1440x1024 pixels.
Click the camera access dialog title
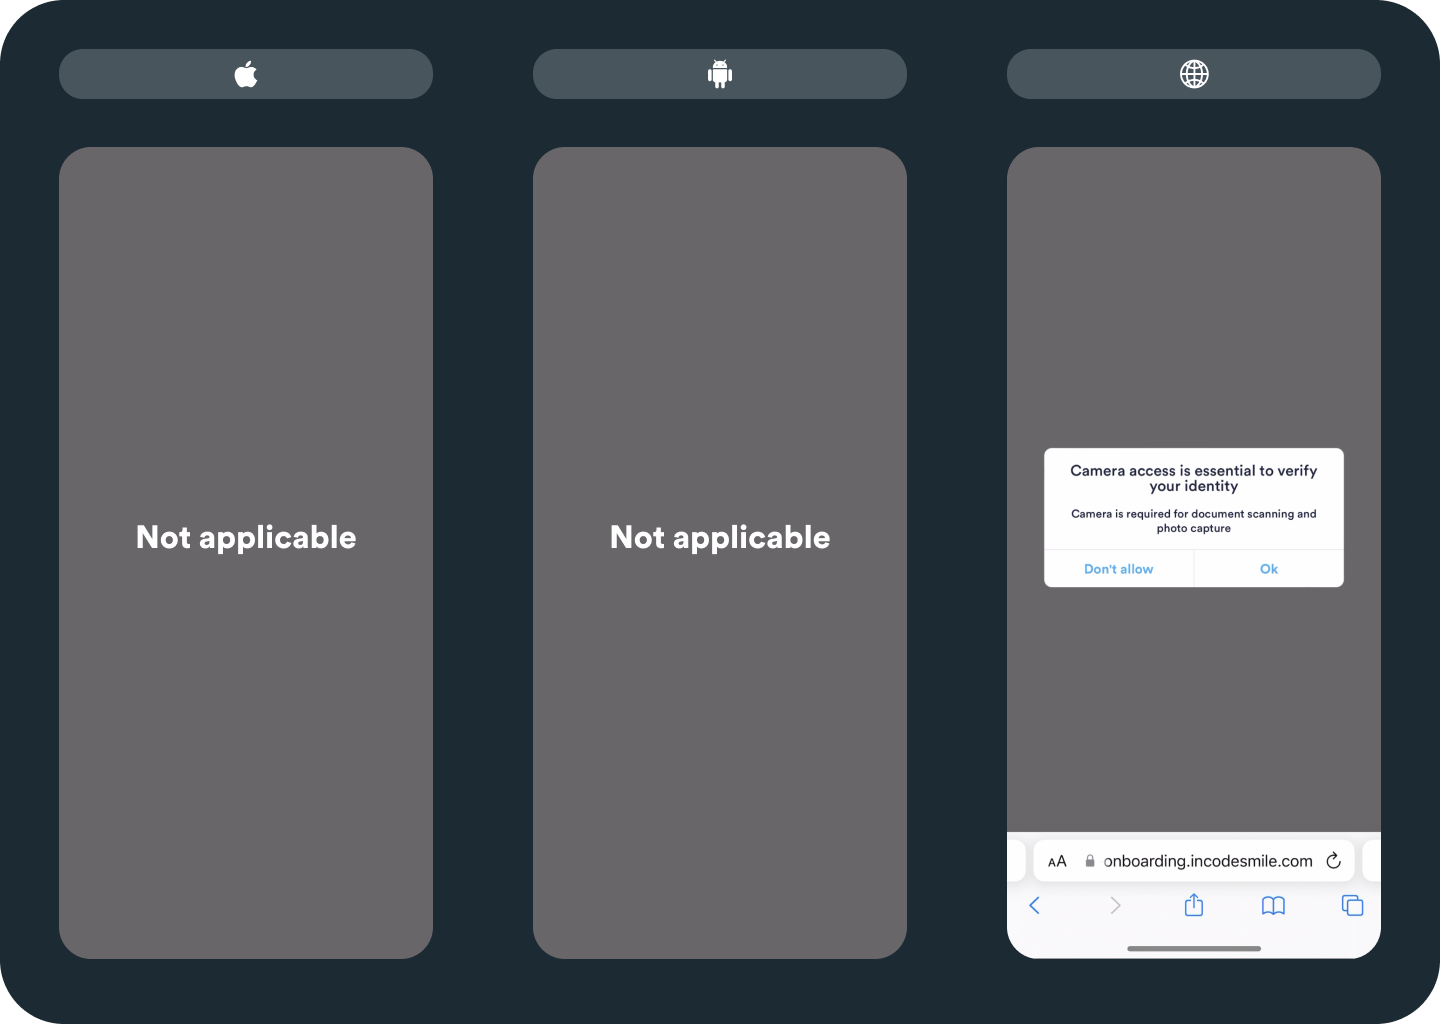pos(1194,478)
